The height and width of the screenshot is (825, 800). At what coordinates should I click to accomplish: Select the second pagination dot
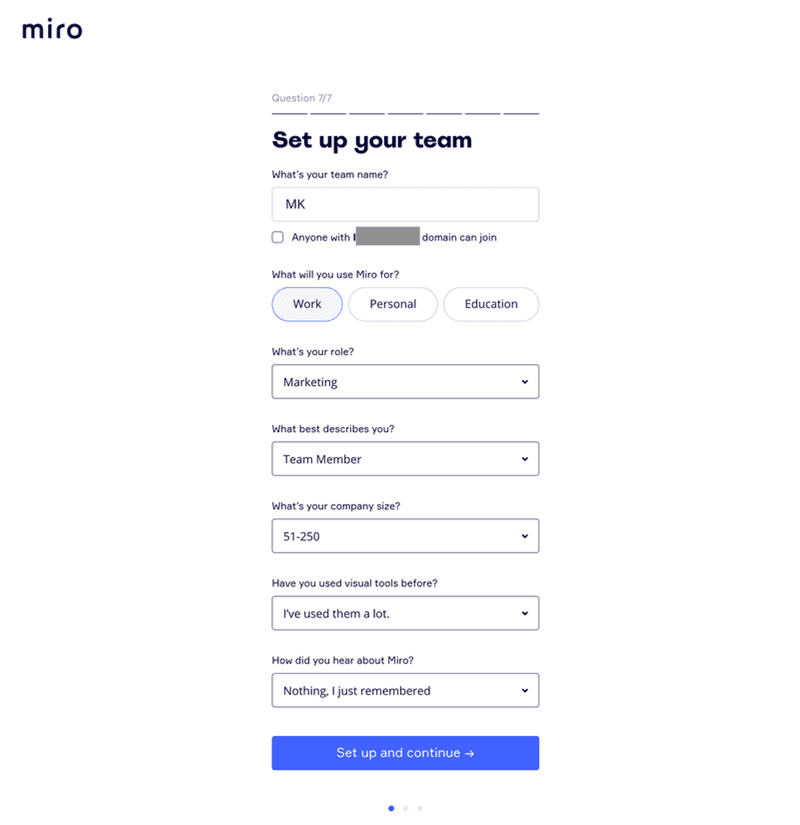(405, 808)
